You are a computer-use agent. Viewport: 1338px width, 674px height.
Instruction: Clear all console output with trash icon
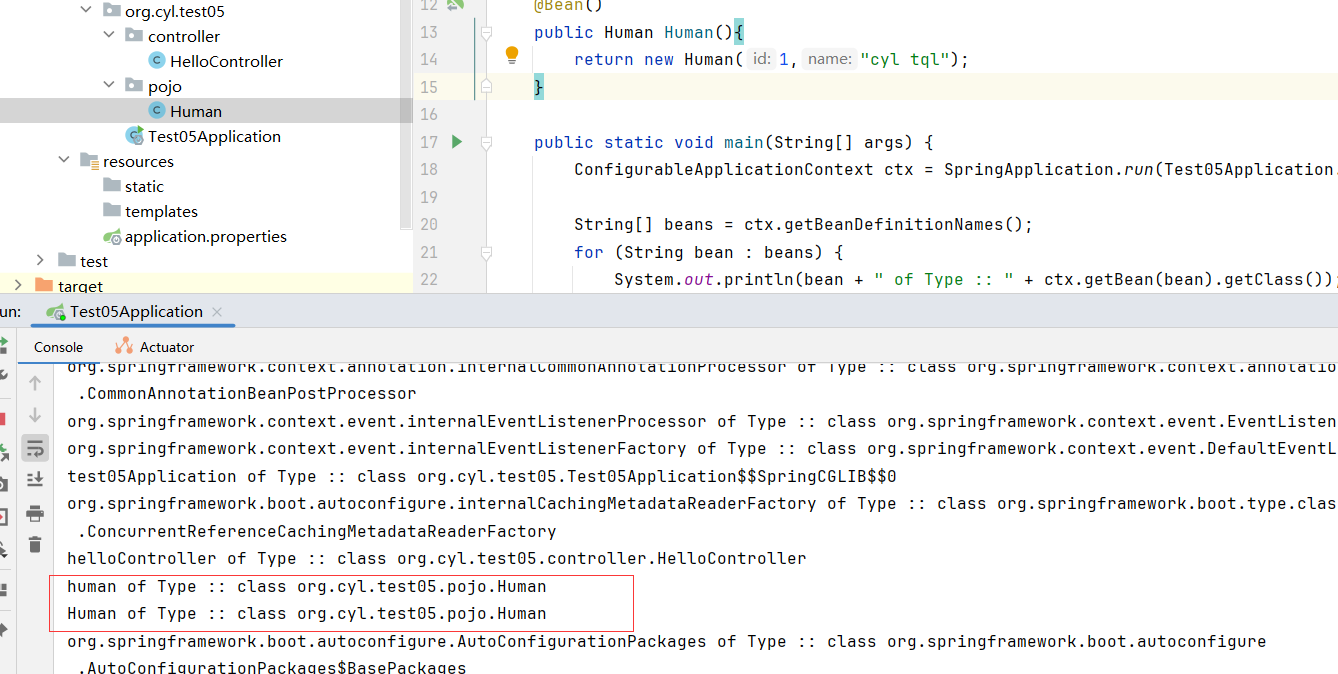35,545
